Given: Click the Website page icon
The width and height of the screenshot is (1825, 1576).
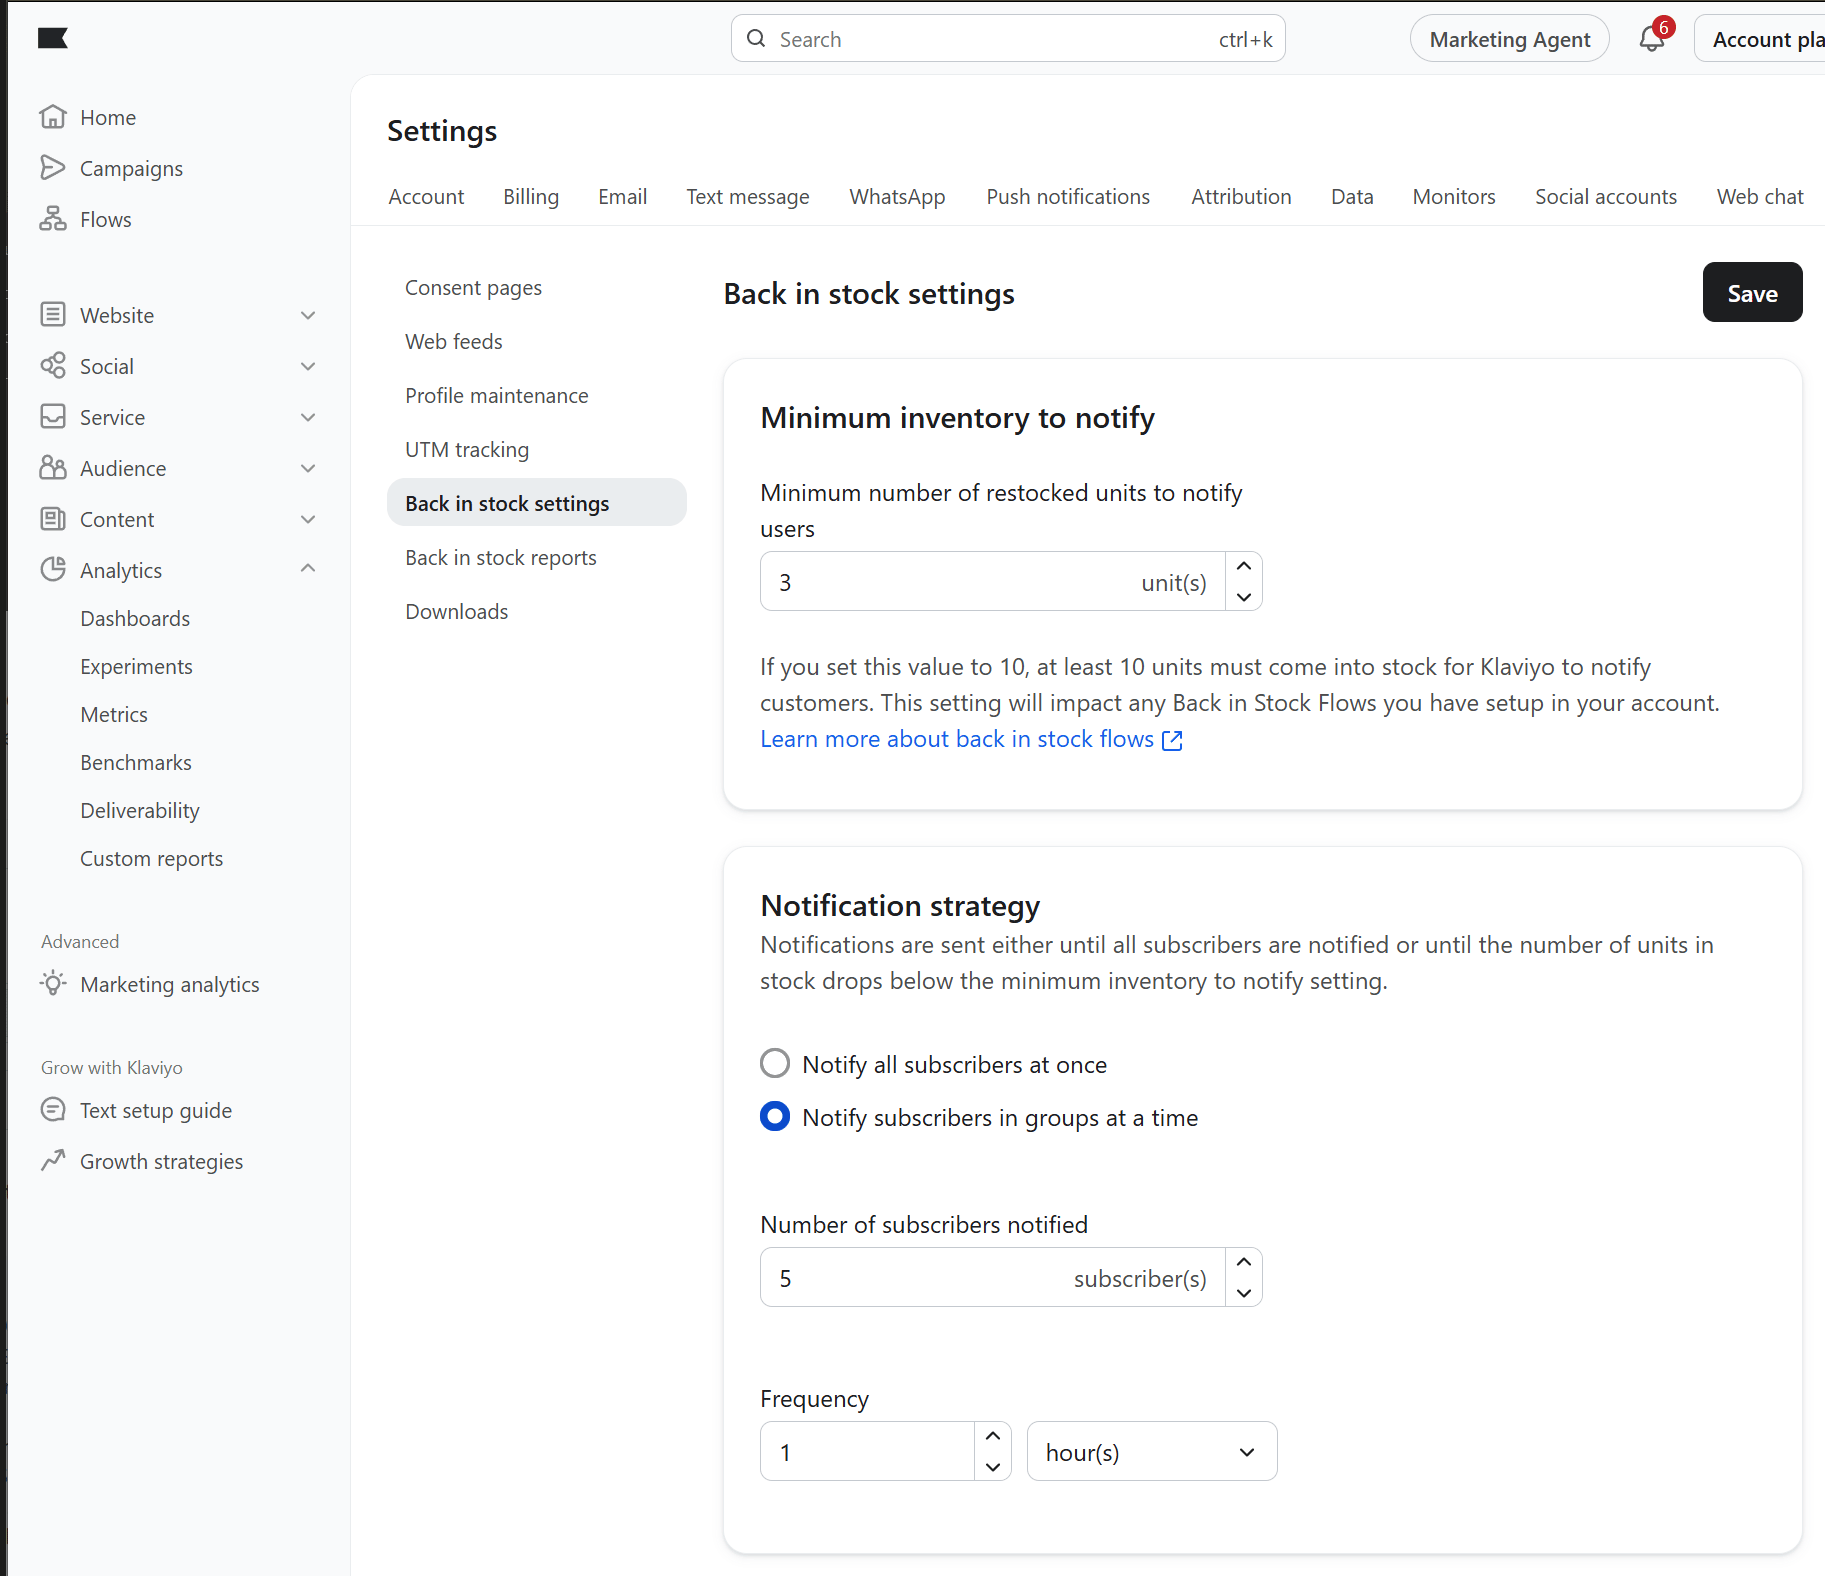Looking at the screenshot, I should pos(53,315).
